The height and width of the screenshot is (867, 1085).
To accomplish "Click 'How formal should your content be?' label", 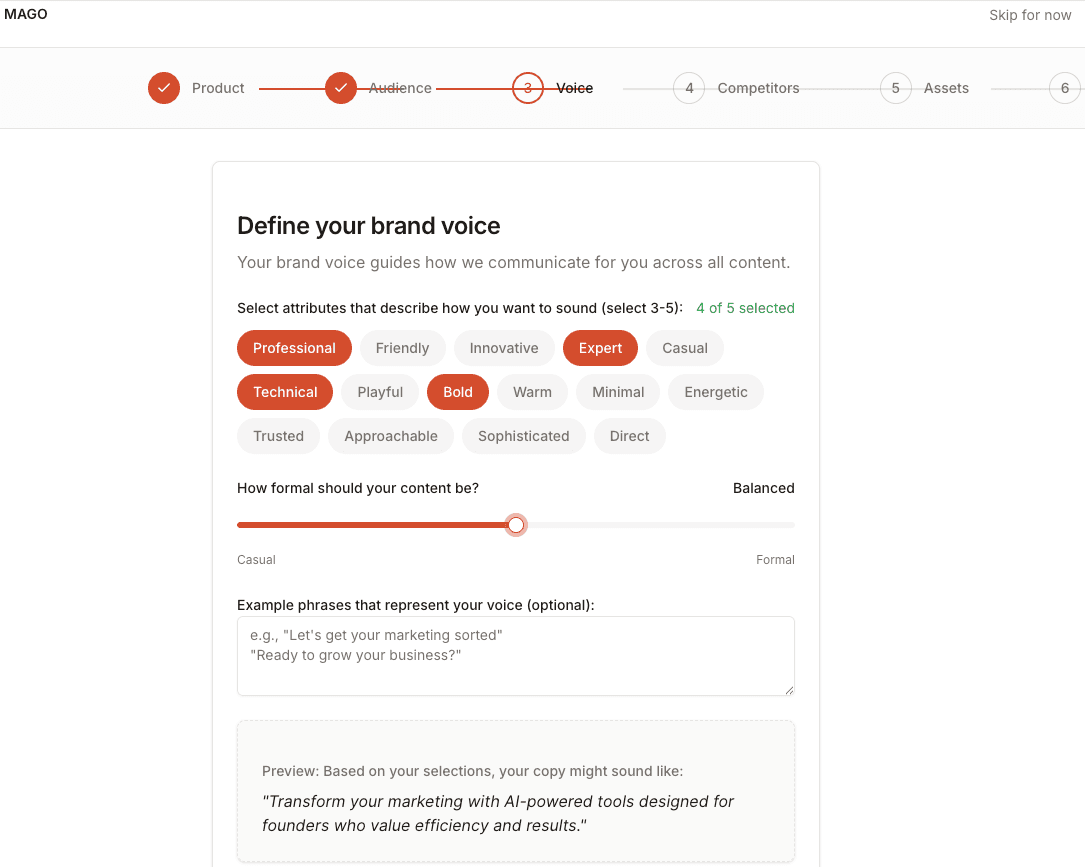I will [x=358, y=489].
